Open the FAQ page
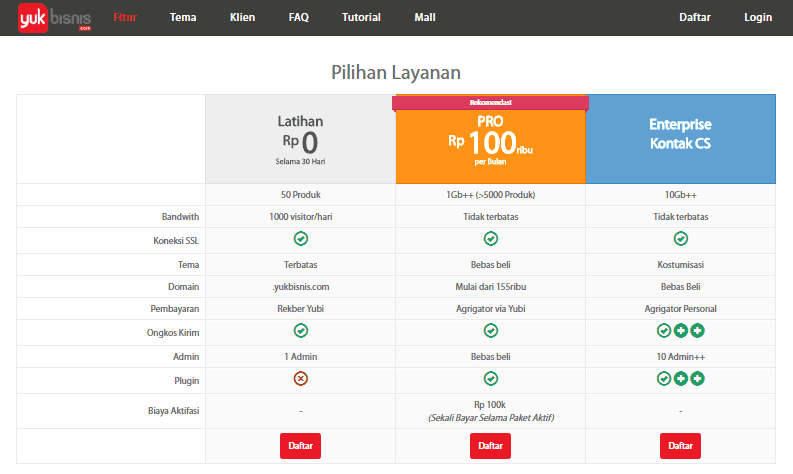 299,18
